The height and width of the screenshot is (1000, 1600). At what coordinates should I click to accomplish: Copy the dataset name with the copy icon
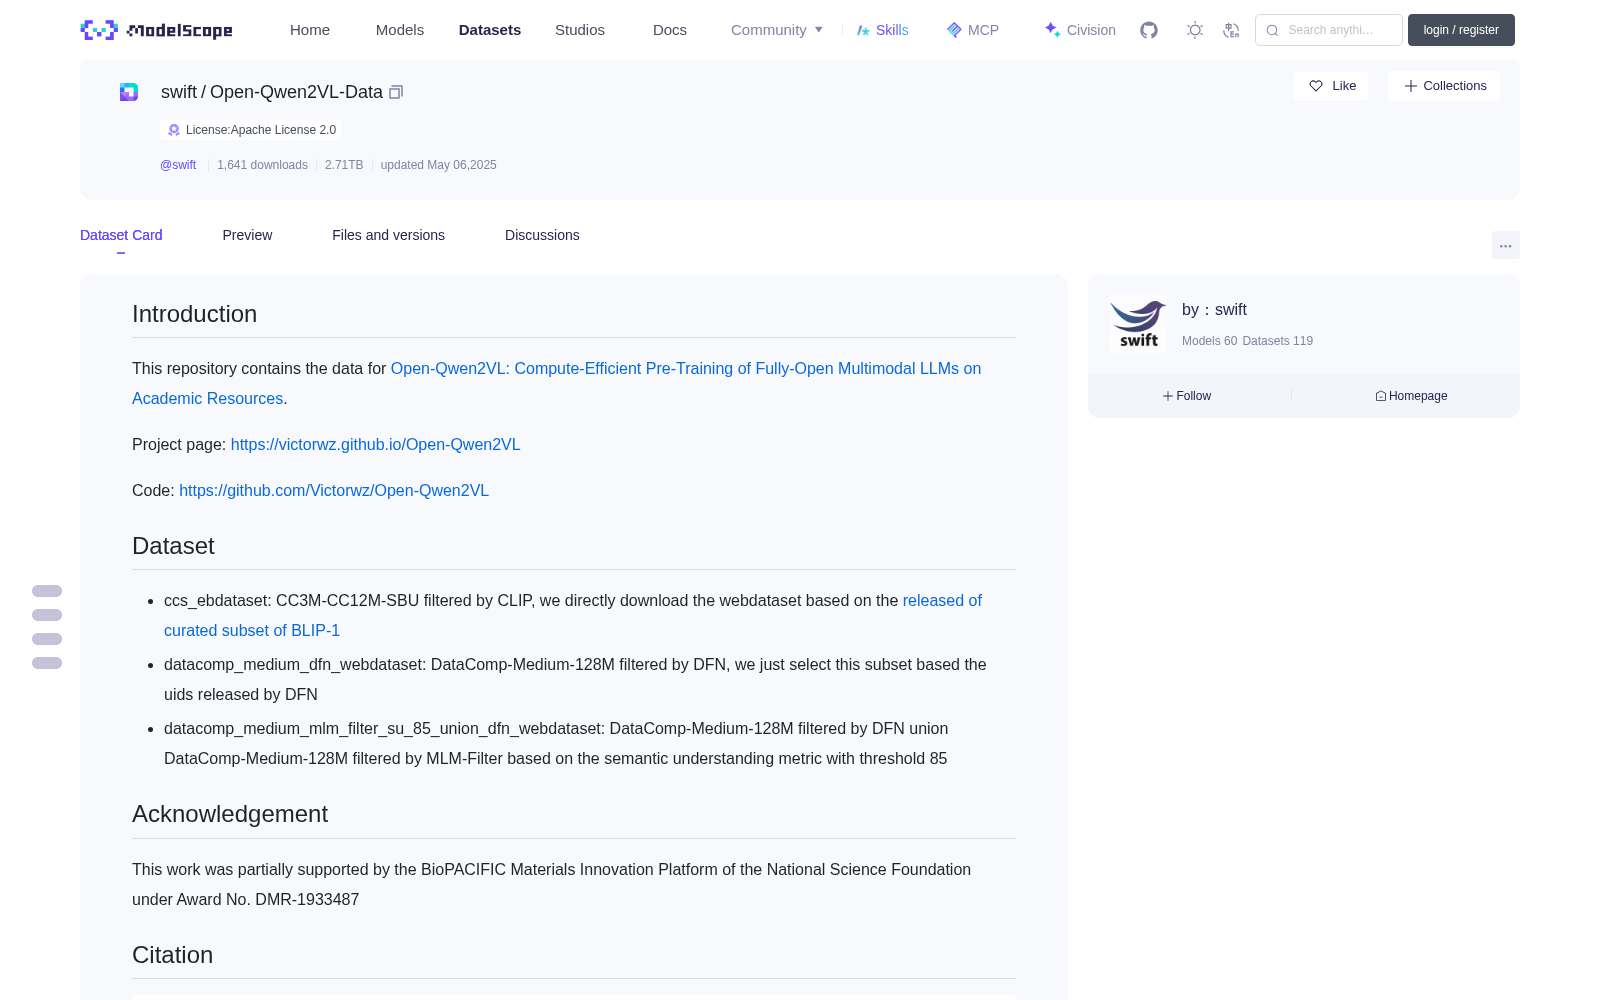pyautogui.click(x=396, y=92)
